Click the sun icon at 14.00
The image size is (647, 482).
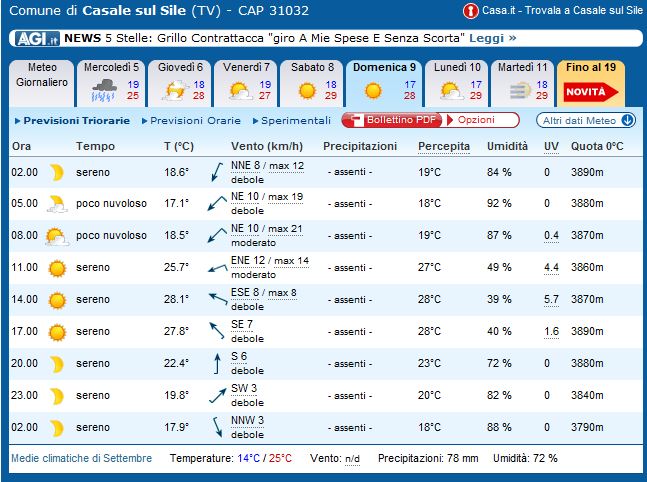click(x=57, y=300)
